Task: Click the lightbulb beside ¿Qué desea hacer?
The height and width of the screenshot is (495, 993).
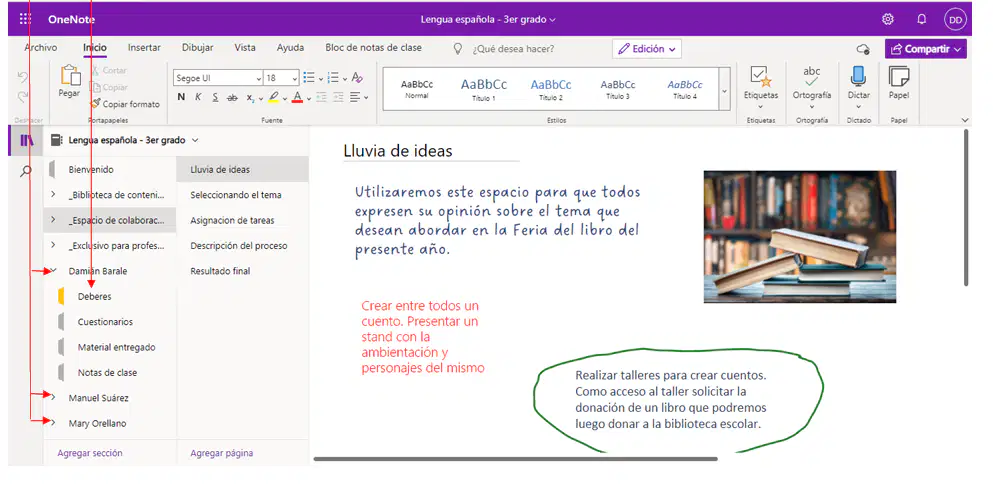Action: 458,49
